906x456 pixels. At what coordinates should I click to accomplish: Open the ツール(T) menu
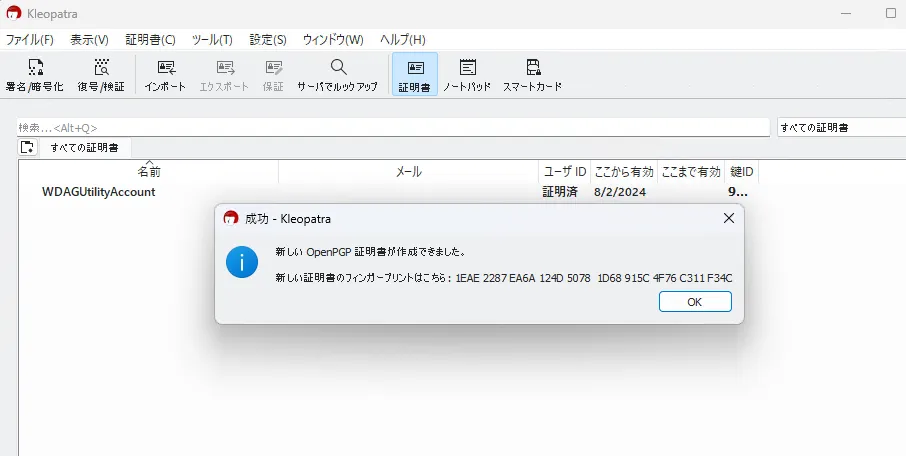pyautogui.click(x=212, y=40)
